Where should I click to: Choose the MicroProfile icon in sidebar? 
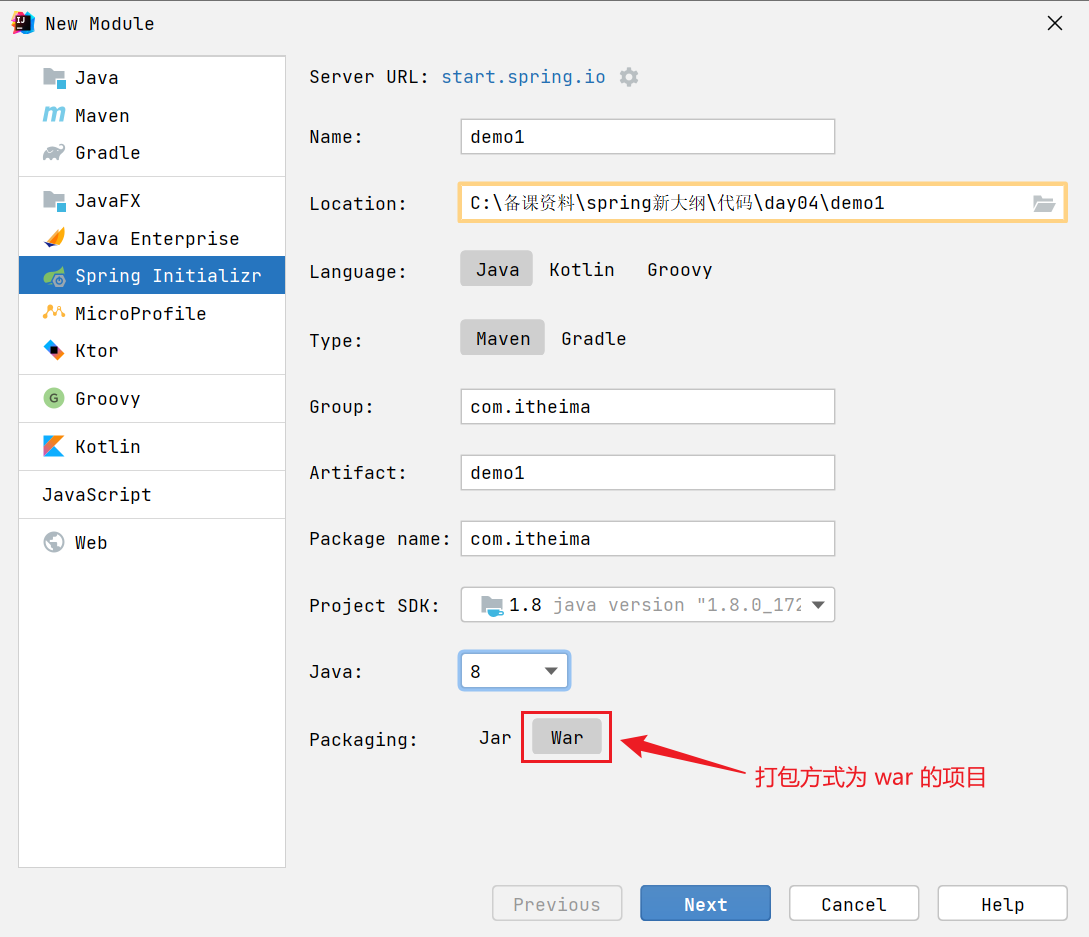coord(54,313)
